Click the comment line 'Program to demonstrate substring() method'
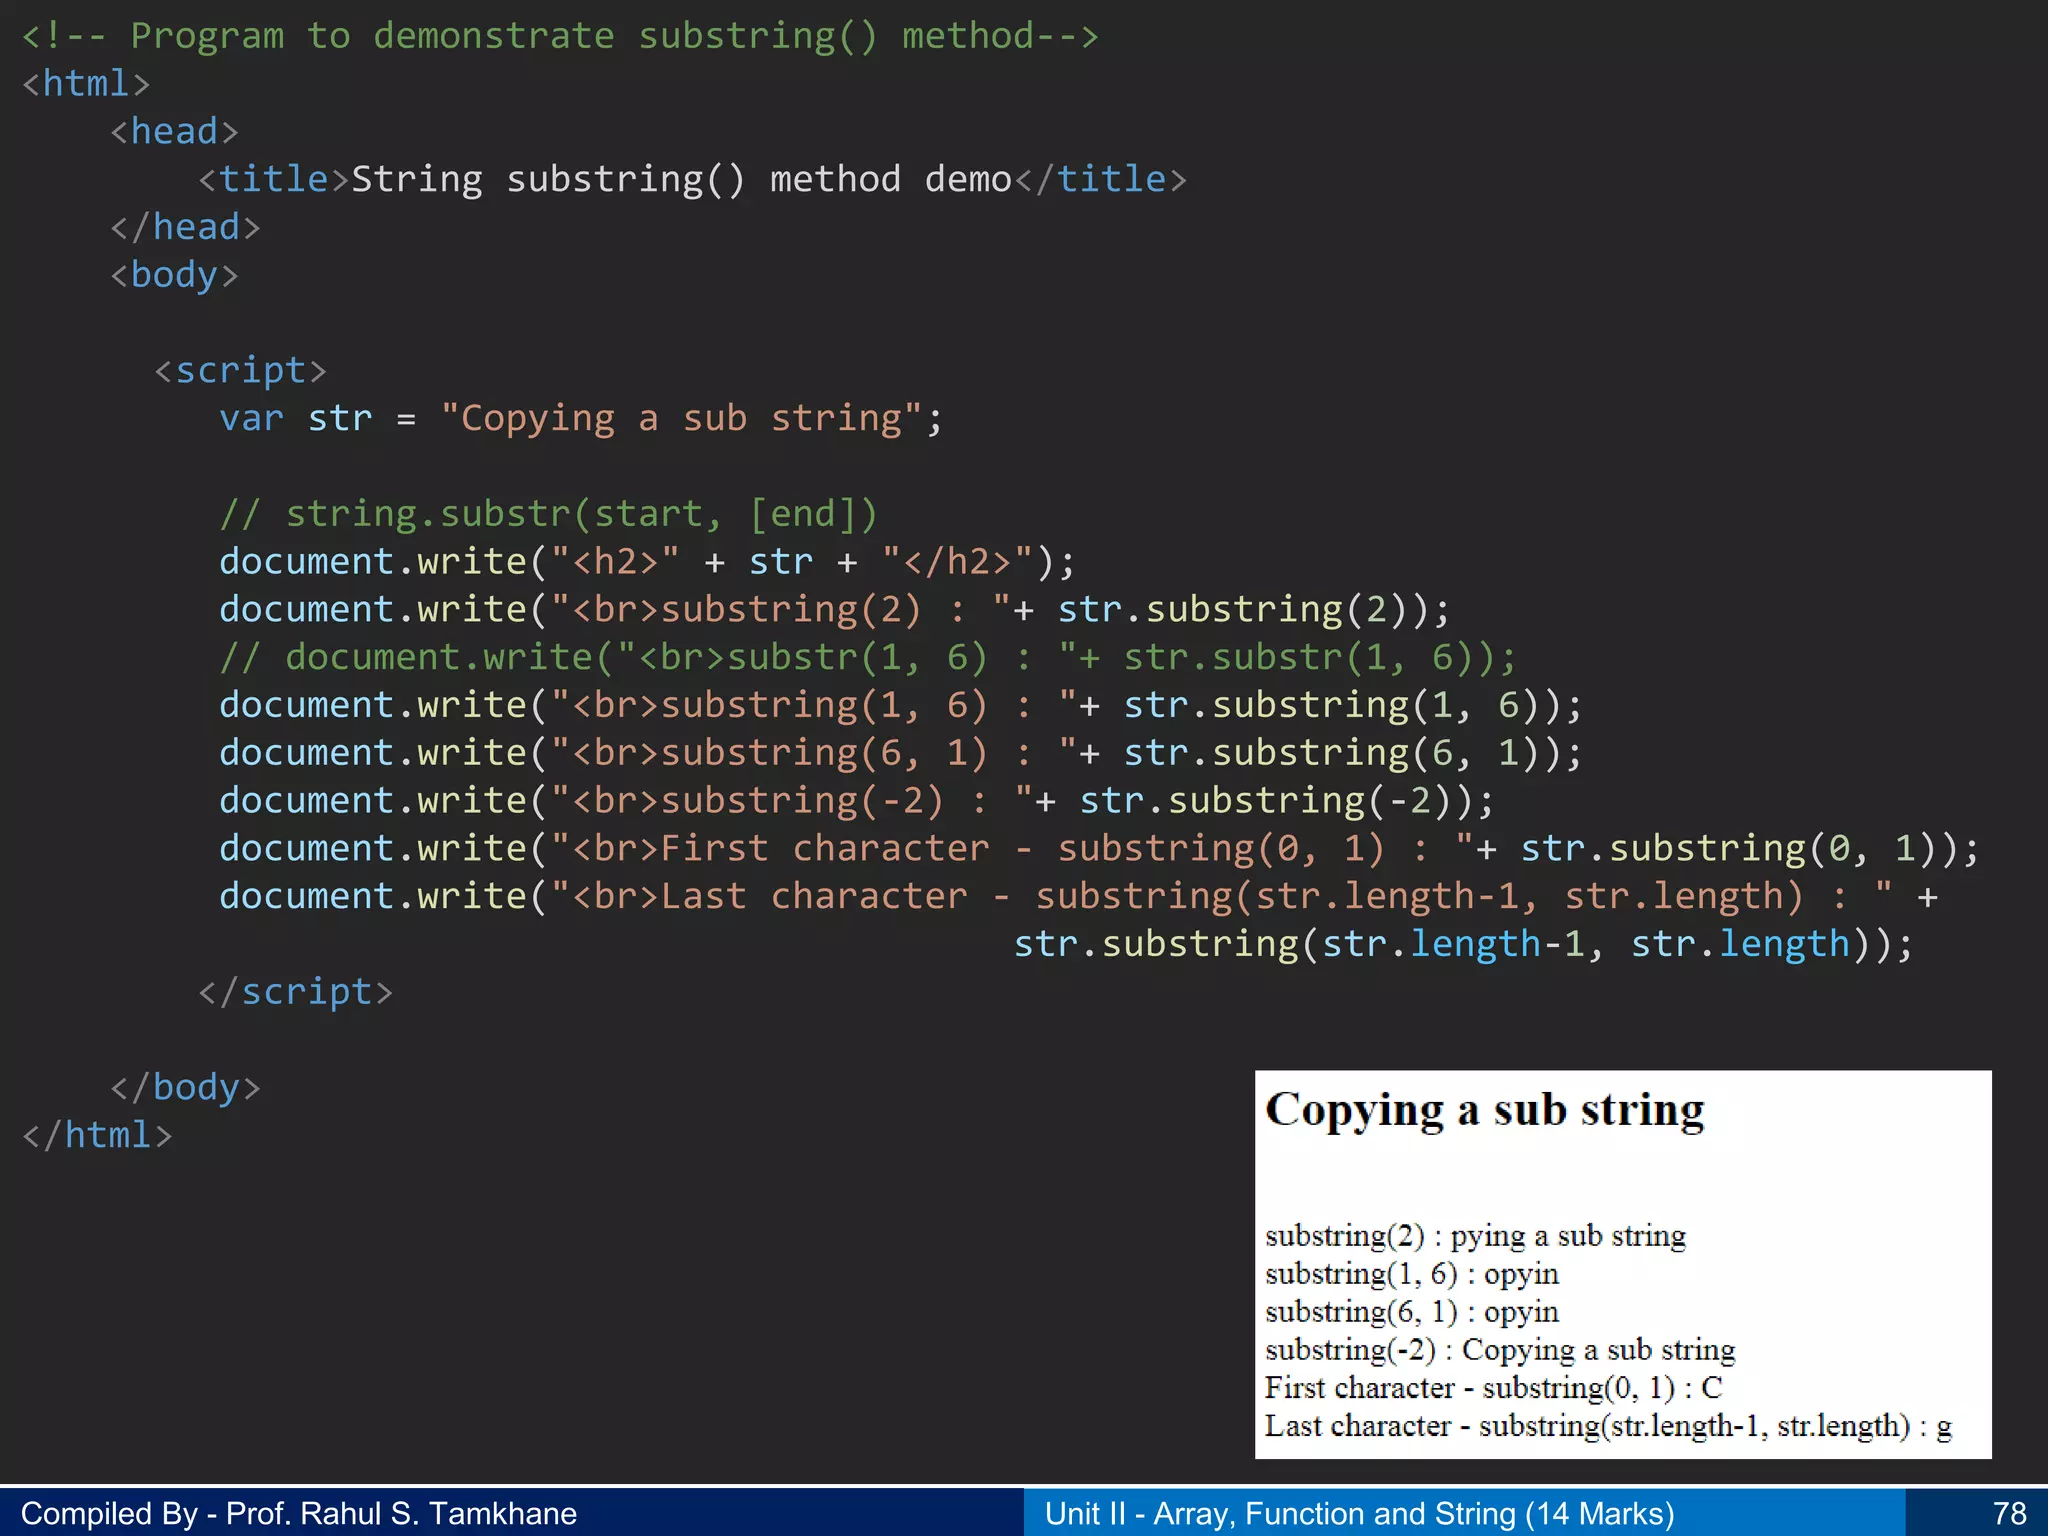The width and height of the screenshot is (2048, 1536). pos(560,36)
